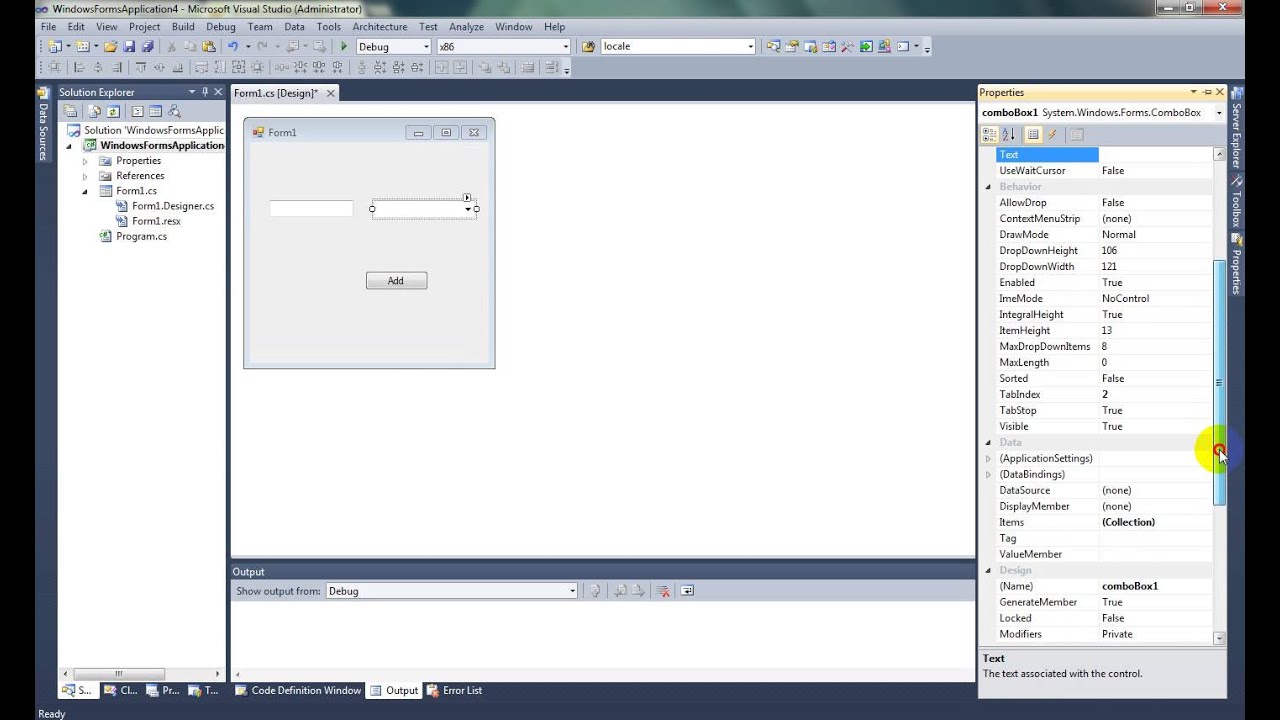
Task: Click the Solution Explorer horizontal scrollbar
Action: click(x=118, y=674)
